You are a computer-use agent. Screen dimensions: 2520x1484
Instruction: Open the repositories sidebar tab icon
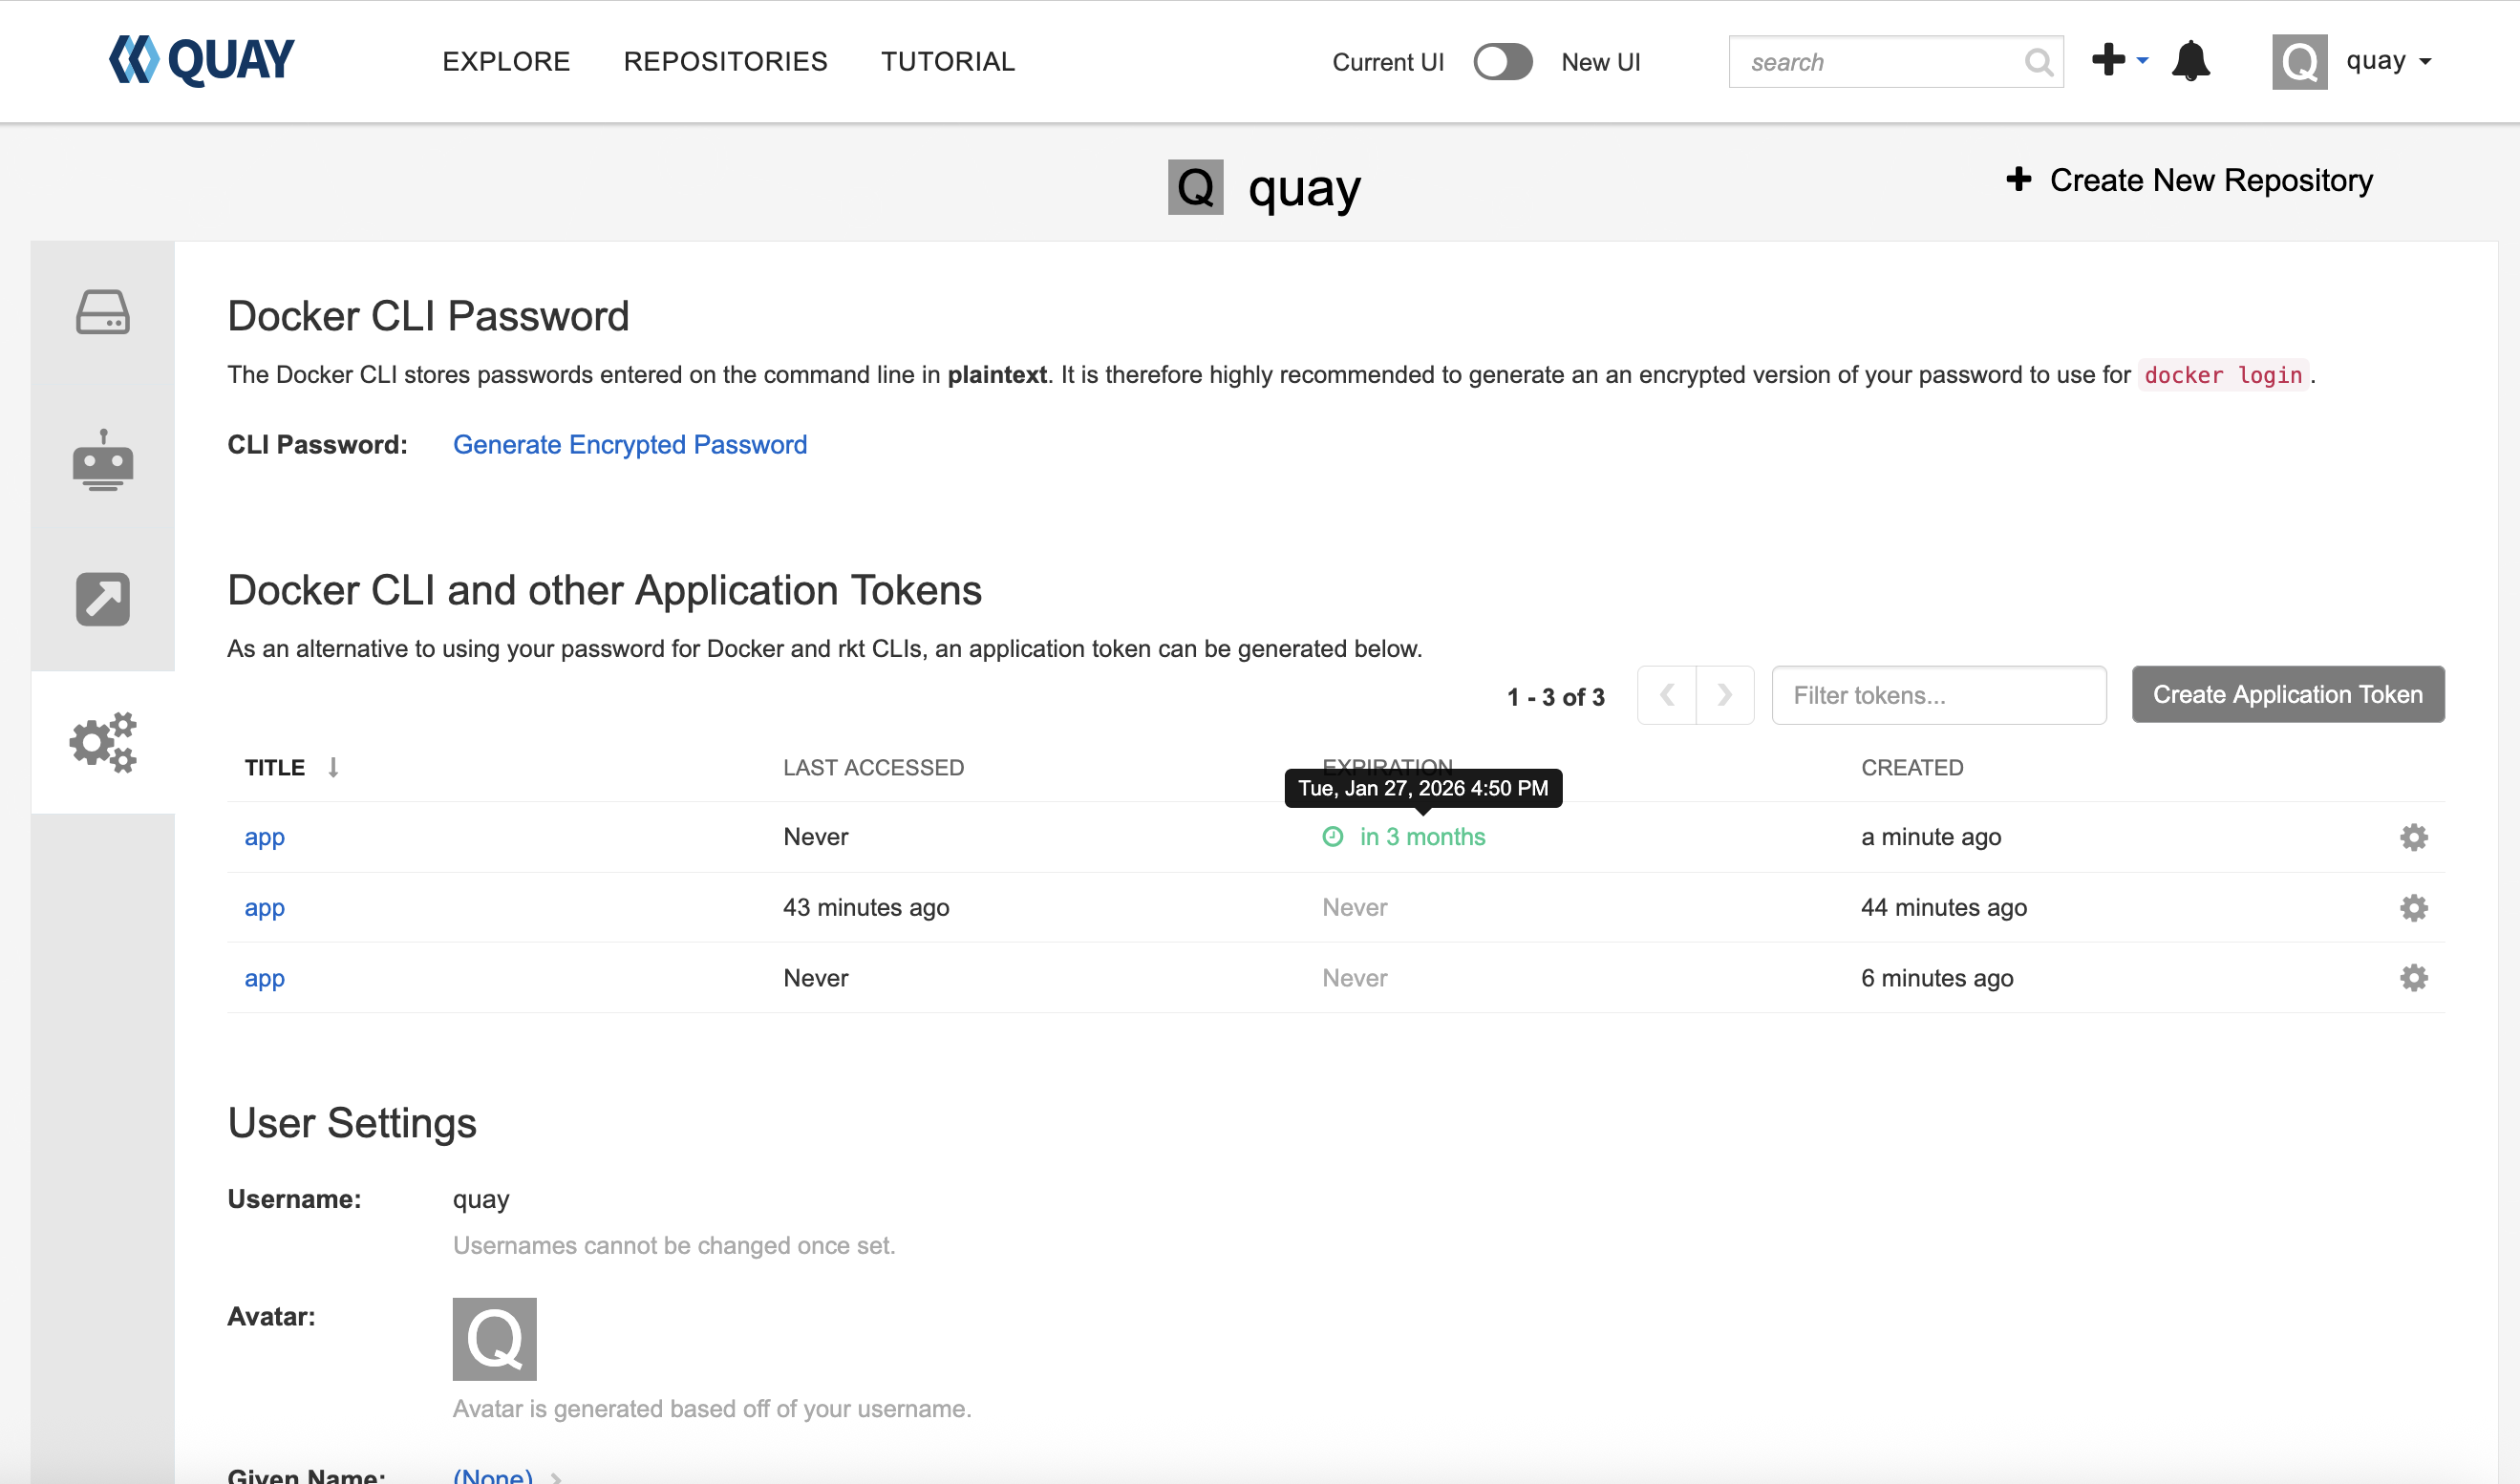click(x=103, y=312)
